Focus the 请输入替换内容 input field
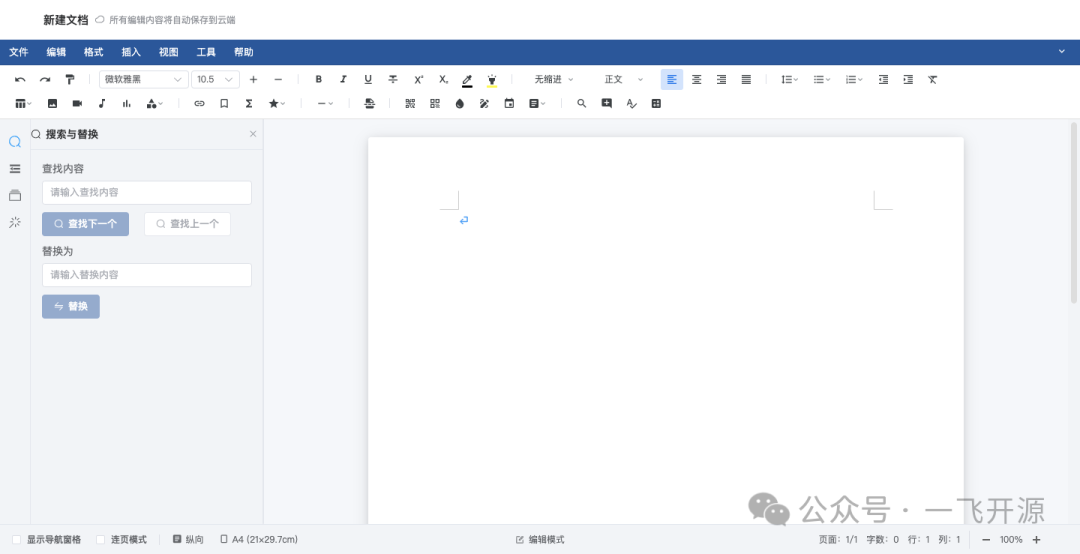 point(147,275)
